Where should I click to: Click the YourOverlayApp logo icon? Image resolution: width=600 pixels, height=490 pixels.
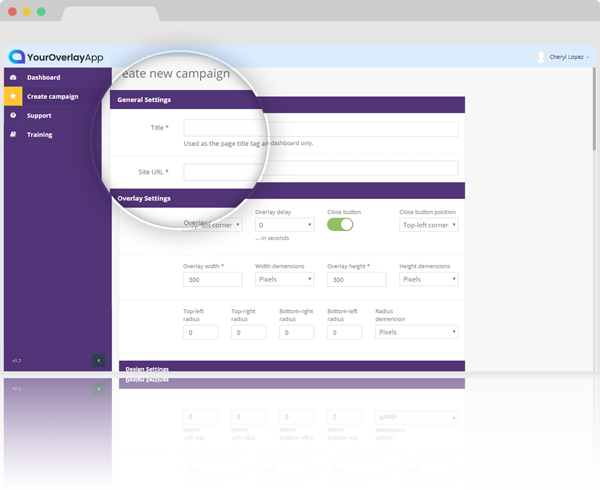pyautogui.click(x=16, y=57)
